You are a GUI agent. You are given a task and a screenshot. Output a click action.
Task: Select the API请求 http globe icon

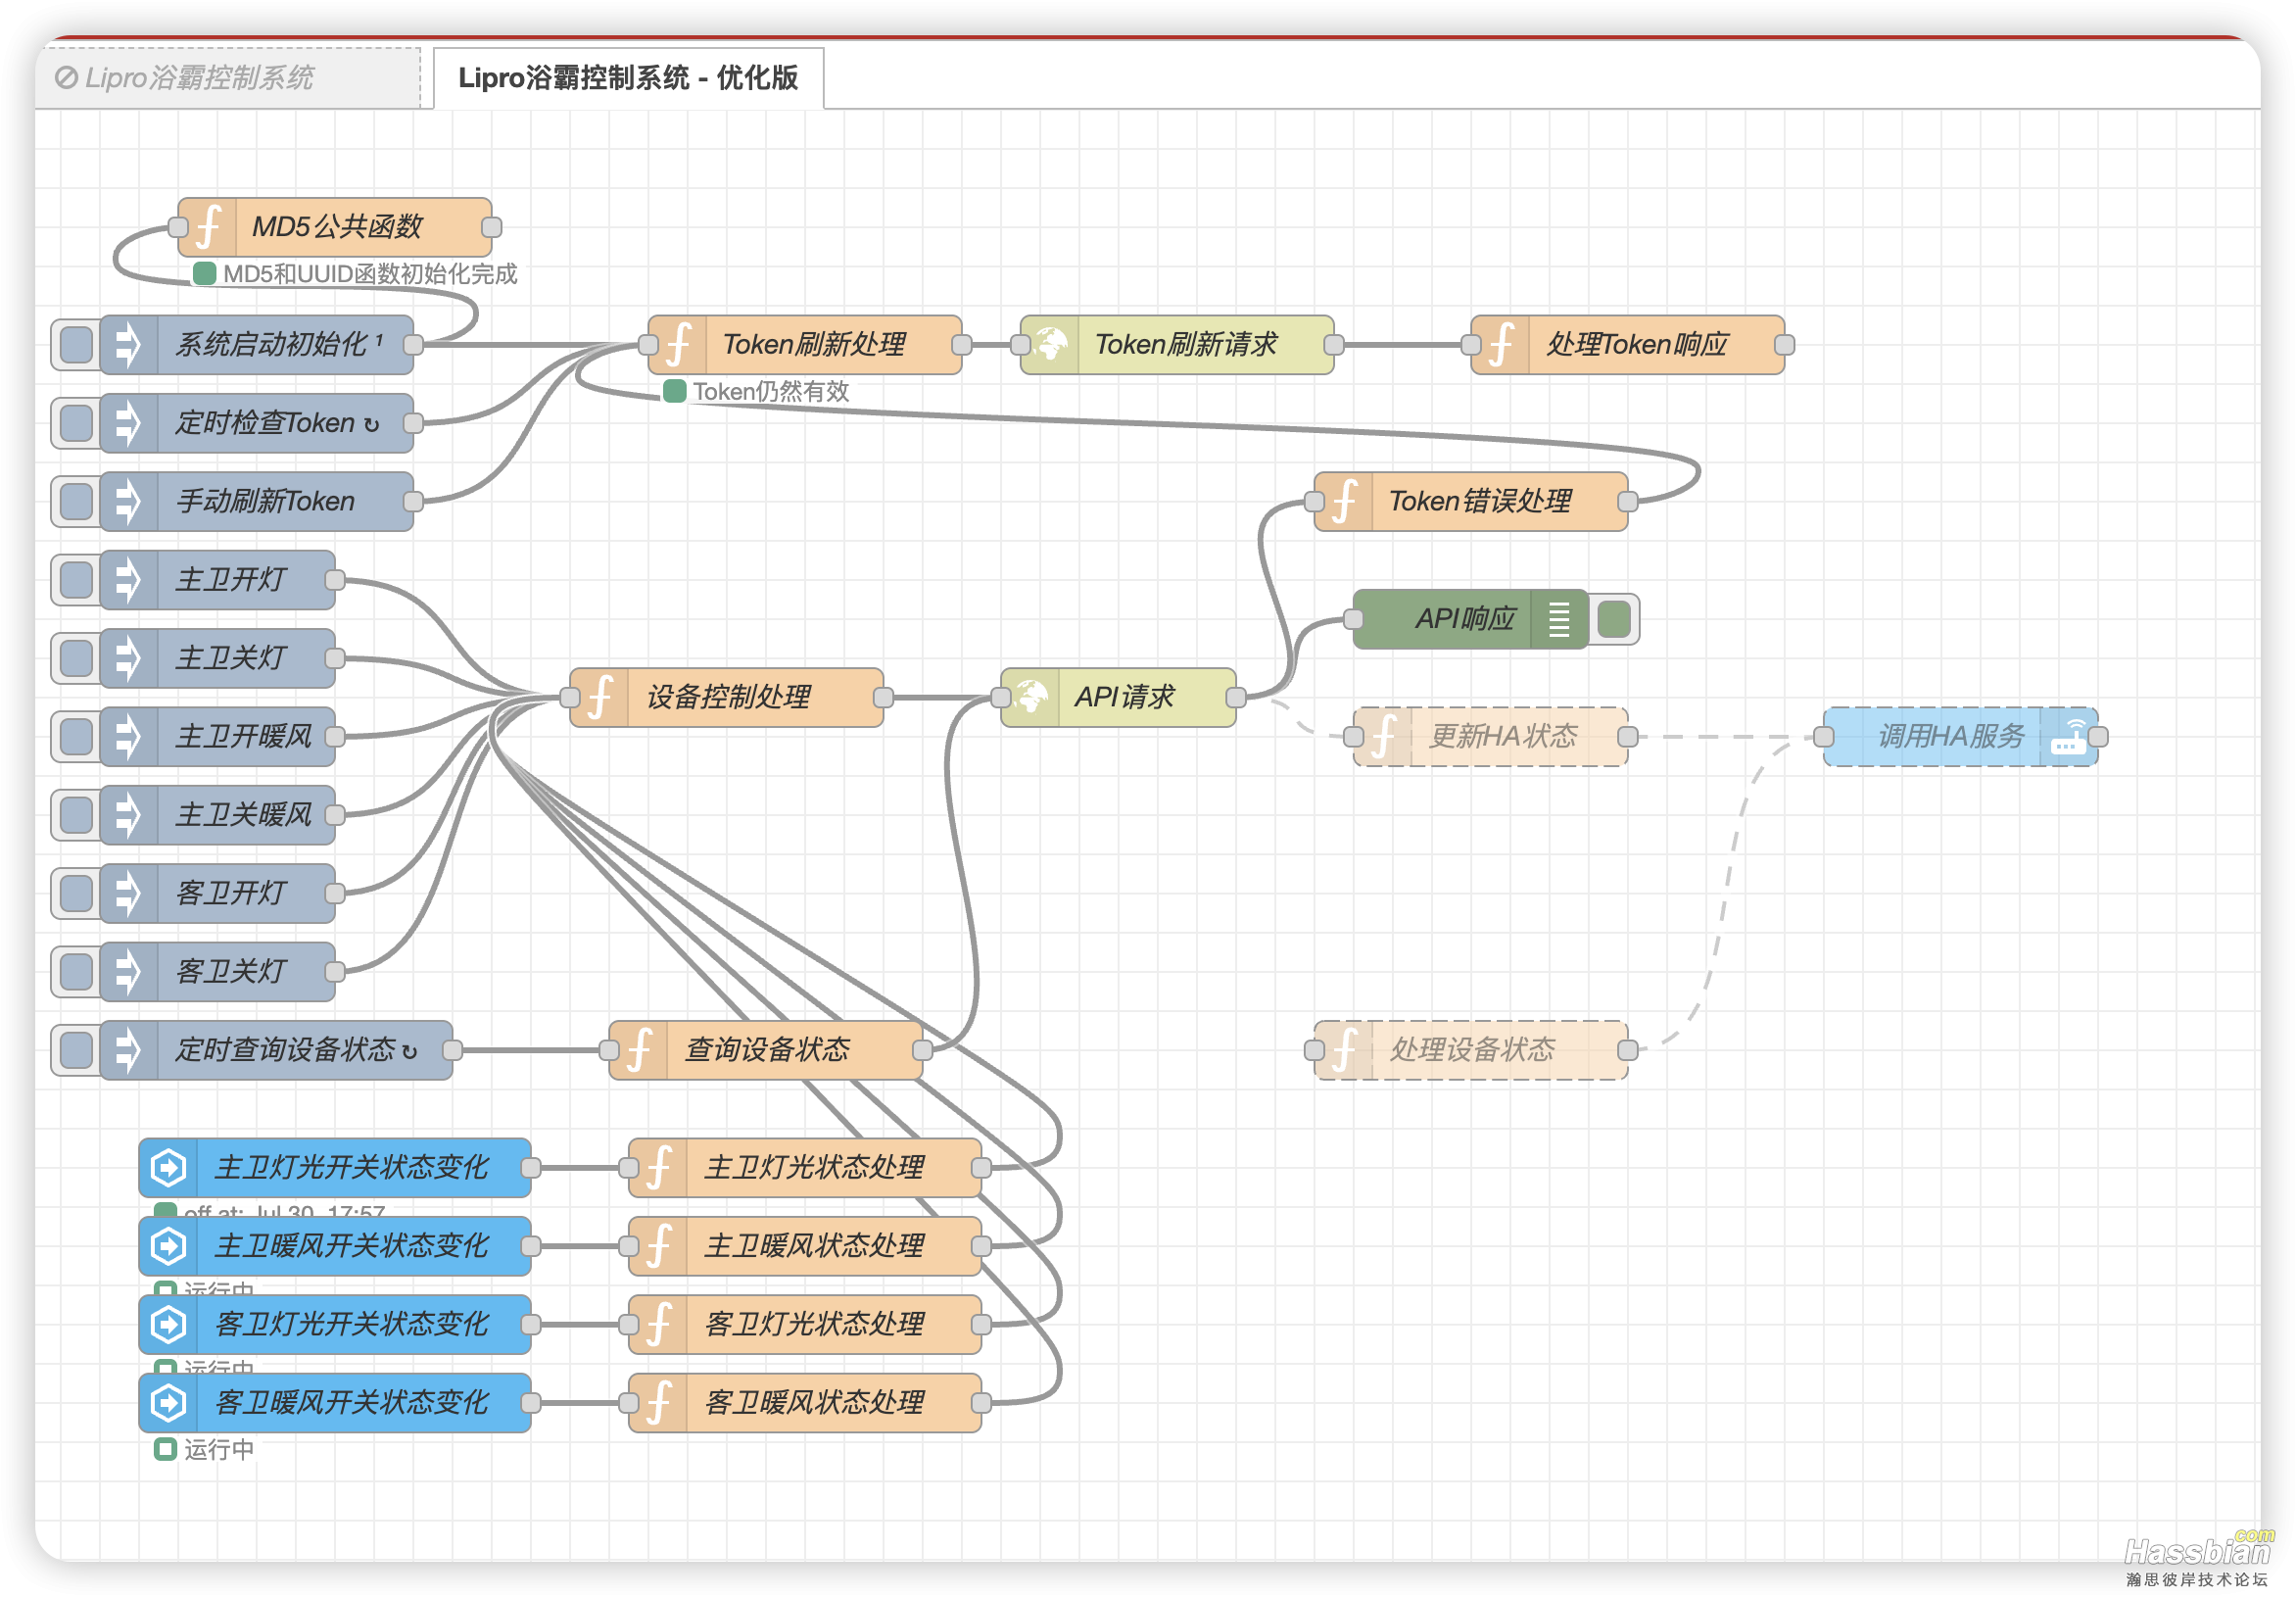point(1030,697)
